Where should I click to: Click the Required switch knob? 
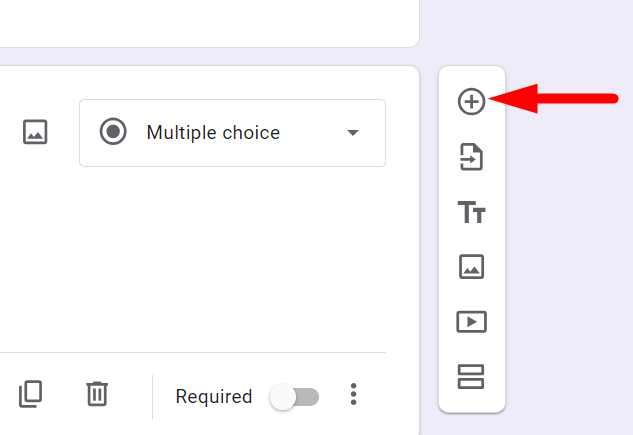[x=283, y=397]
